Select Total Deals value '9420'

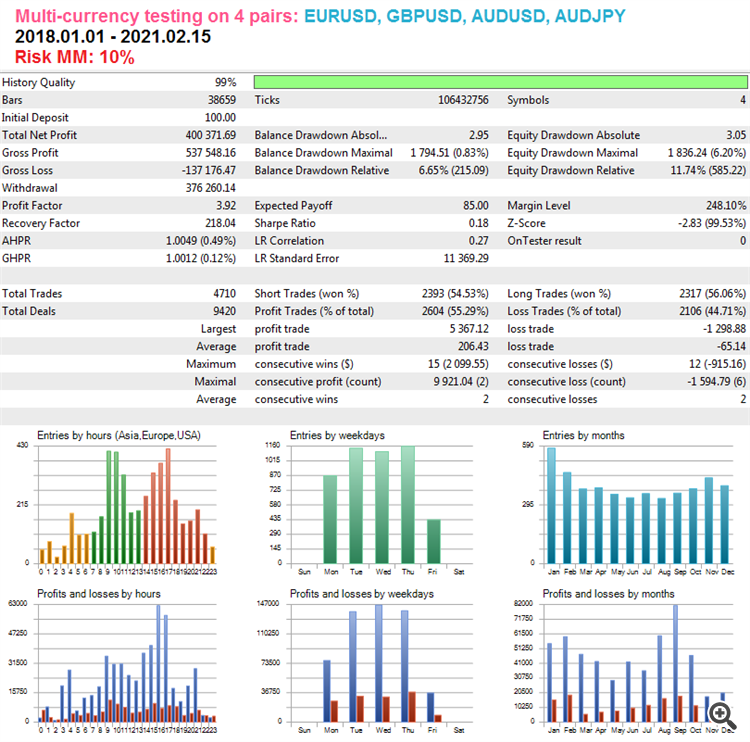click(x=224, y=311)
